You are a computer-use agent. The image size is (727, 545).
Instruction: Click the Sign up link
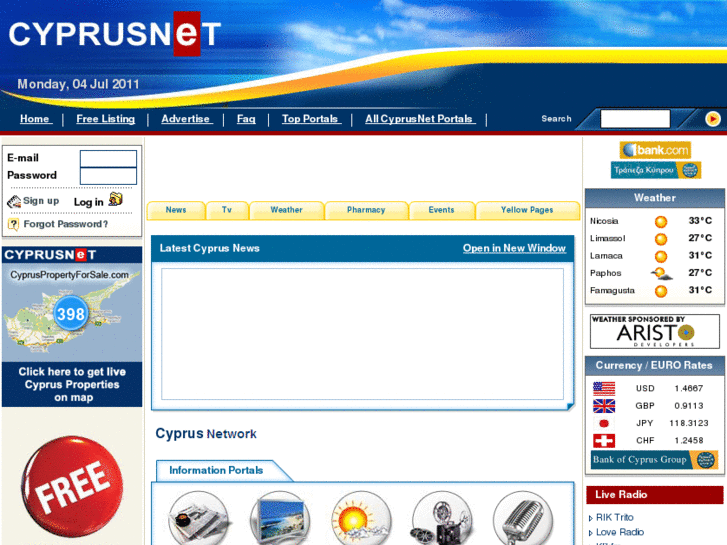click(41, 201)
